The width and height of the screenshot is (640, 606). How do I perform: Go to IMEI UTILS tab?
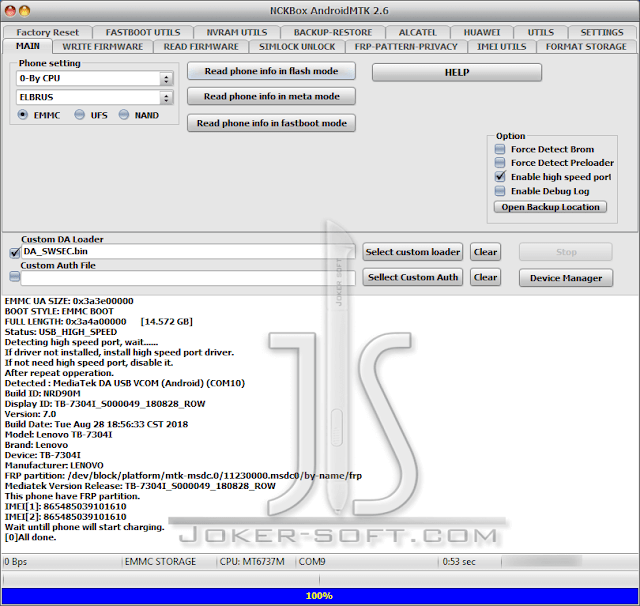pos(502,47)
